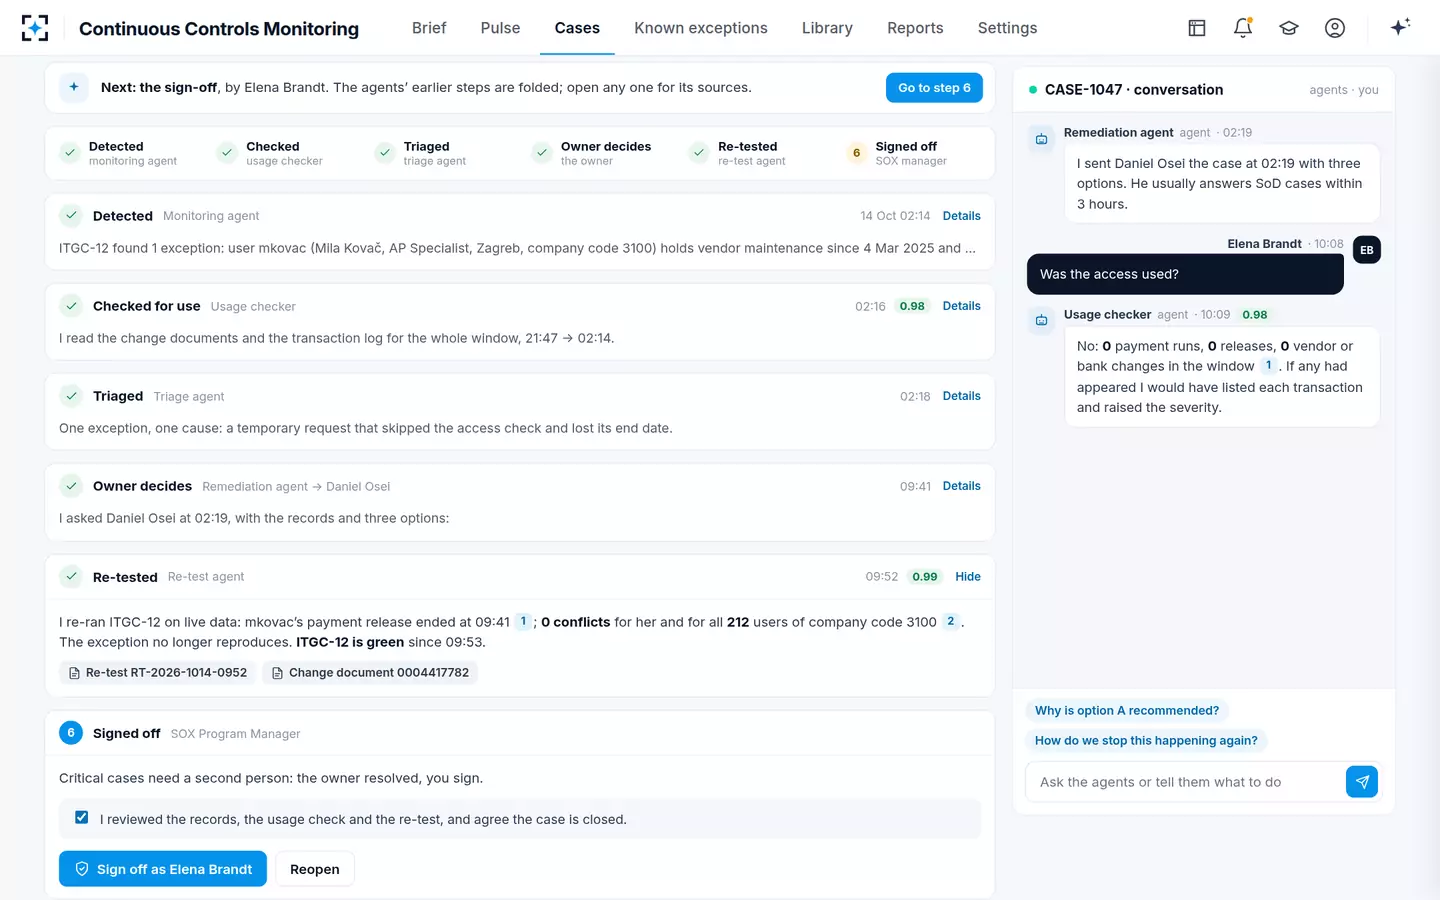This screenshot has width=1440, height=900.
Task: Open the Change document 0004417782 chip
Action: pyautogui.click(x=370, y=673)
